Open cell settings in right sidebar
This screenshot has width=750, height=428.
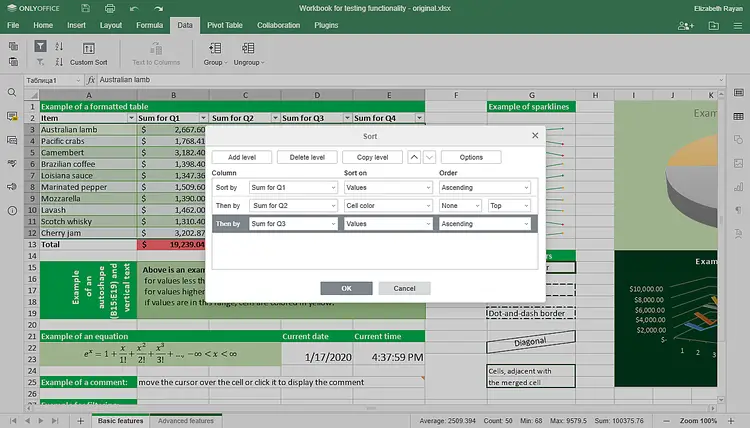coord(739,92)
